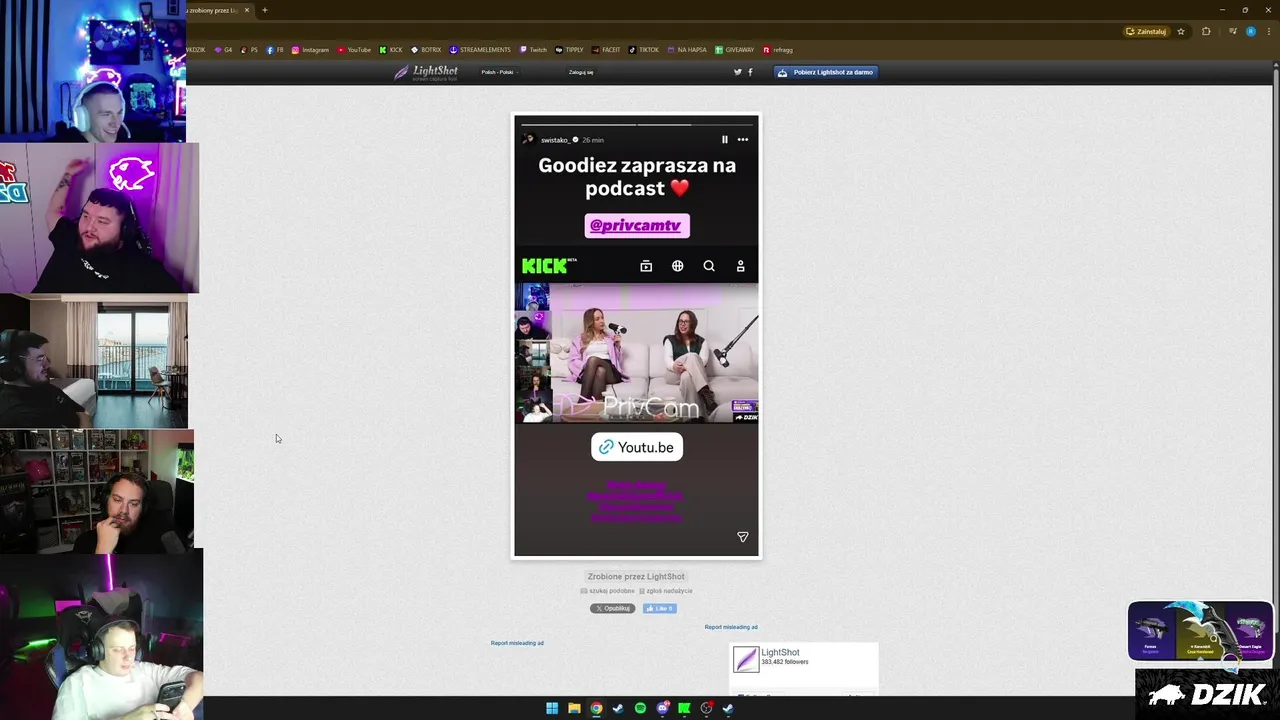
Task: Open the KICK bookmark
Action: 391,50
